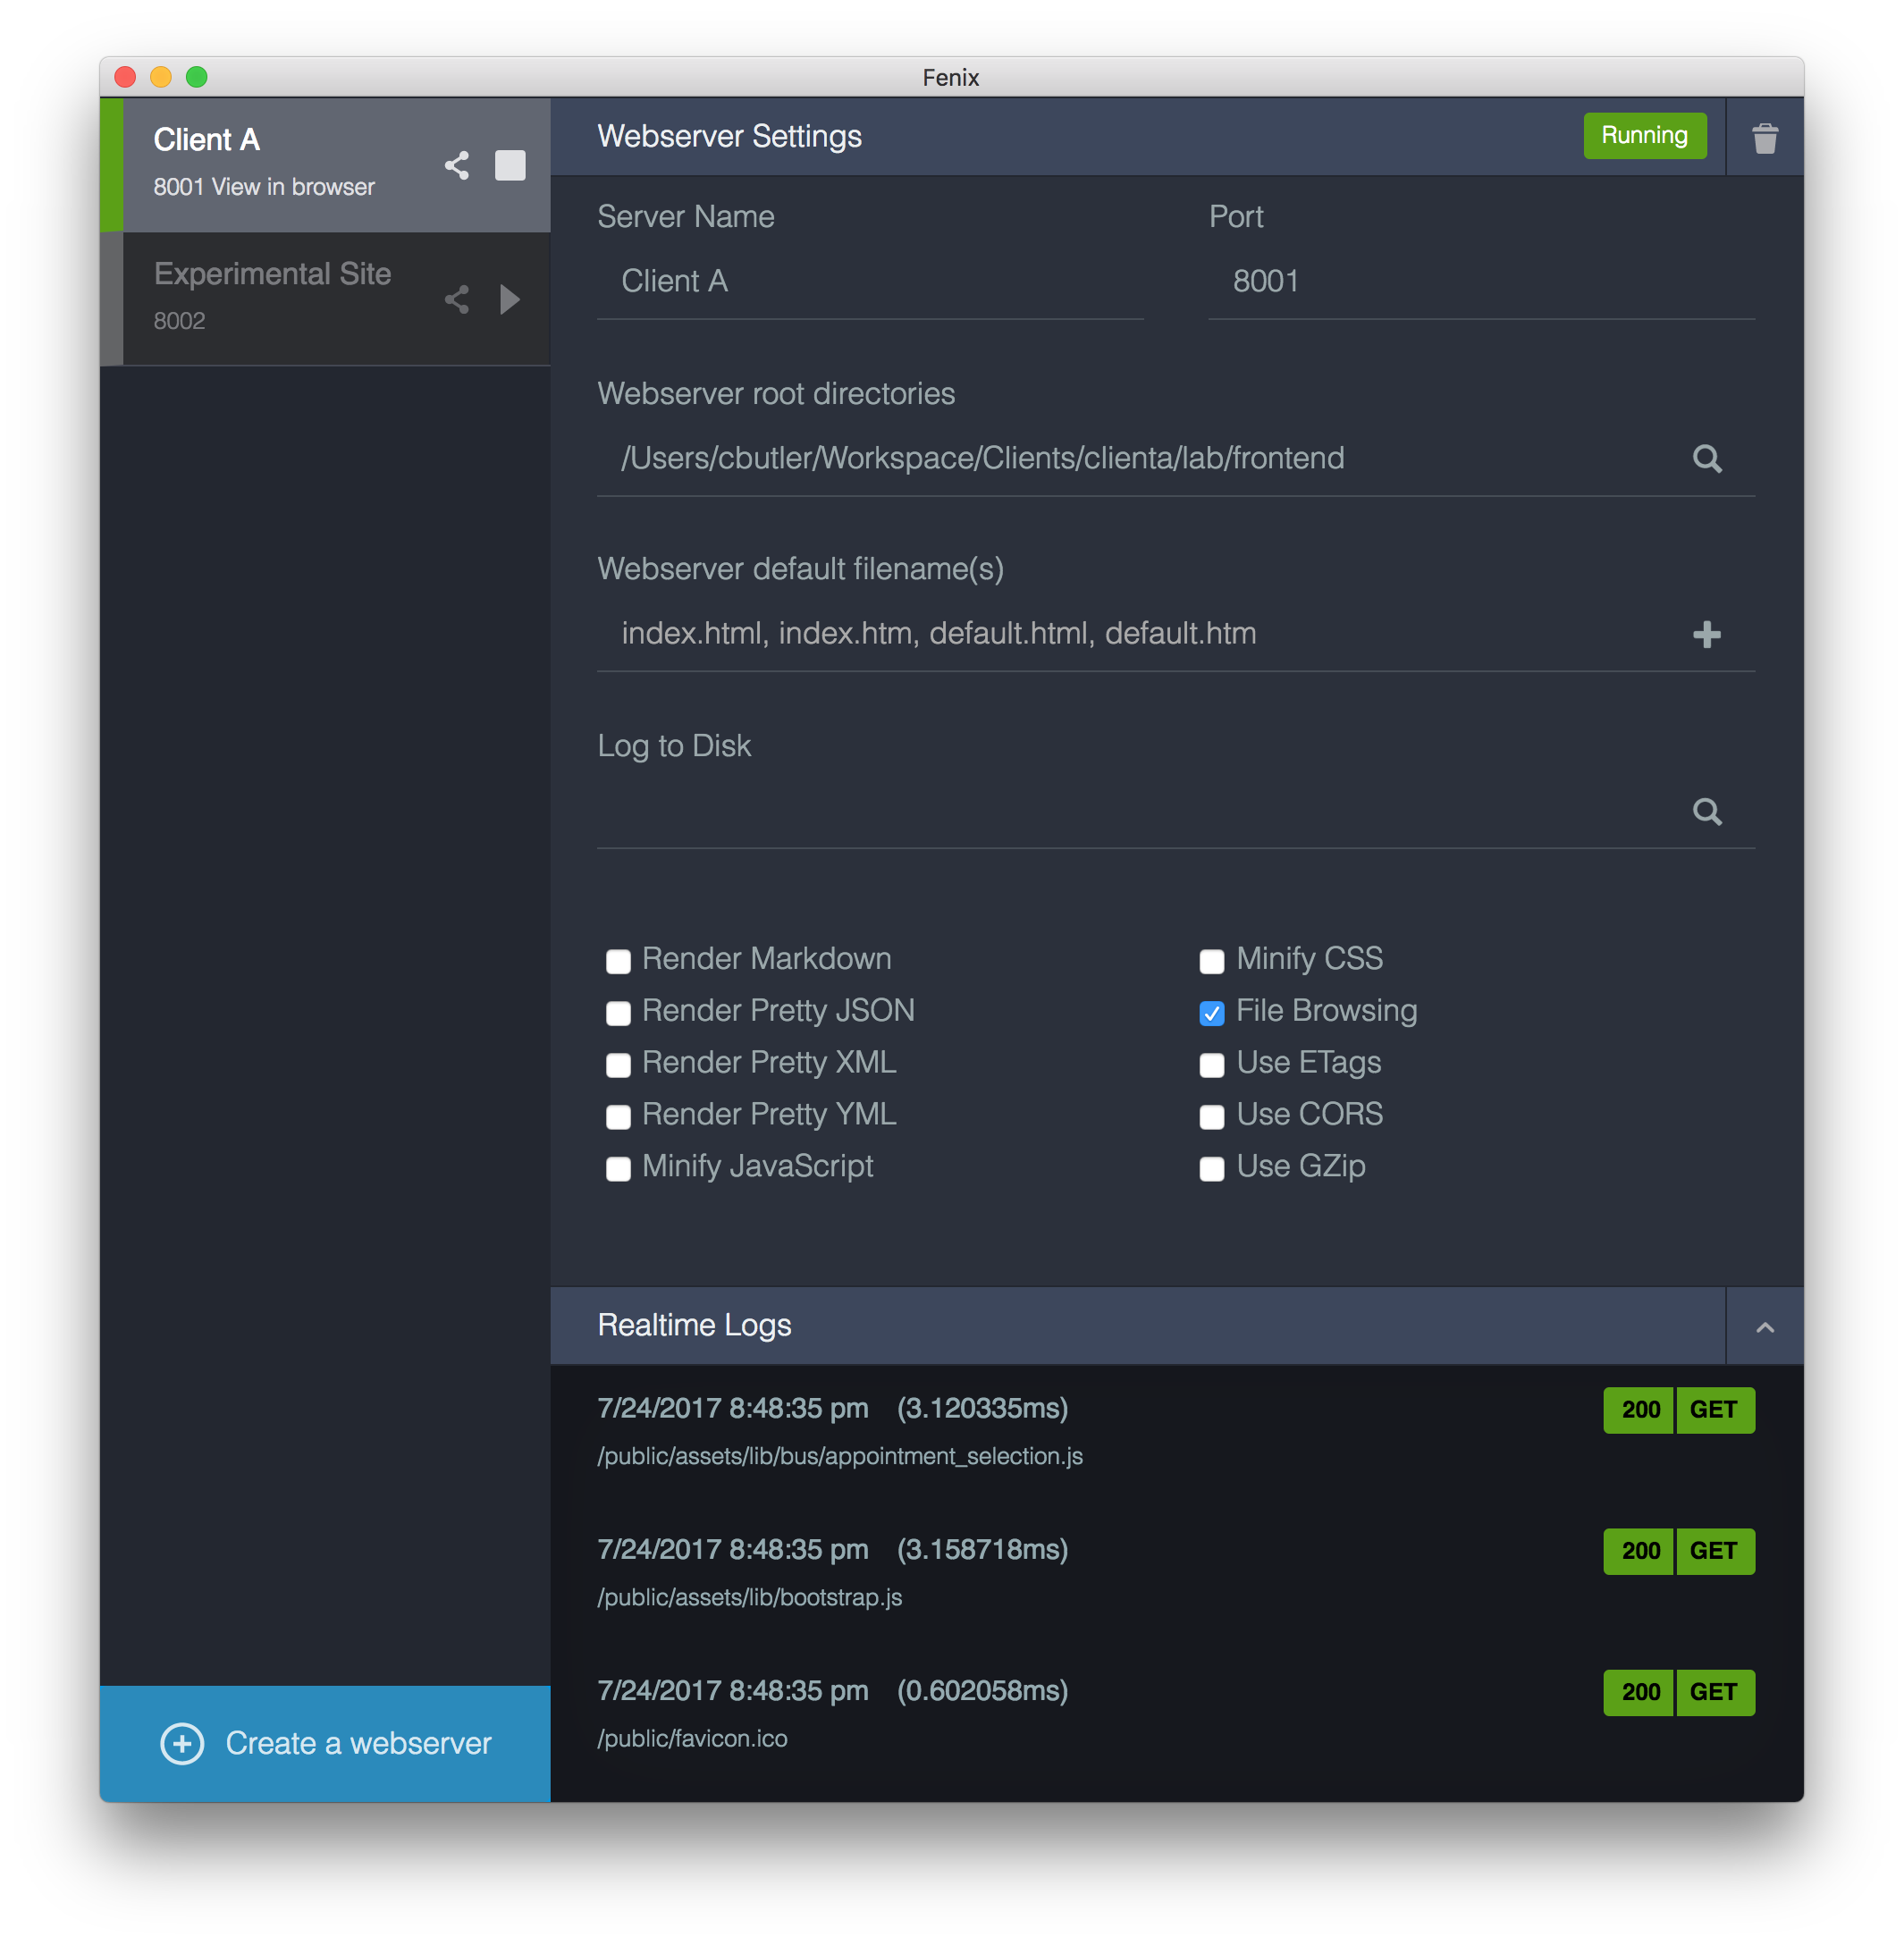Click the Running status button

[x=1640, y=136]
